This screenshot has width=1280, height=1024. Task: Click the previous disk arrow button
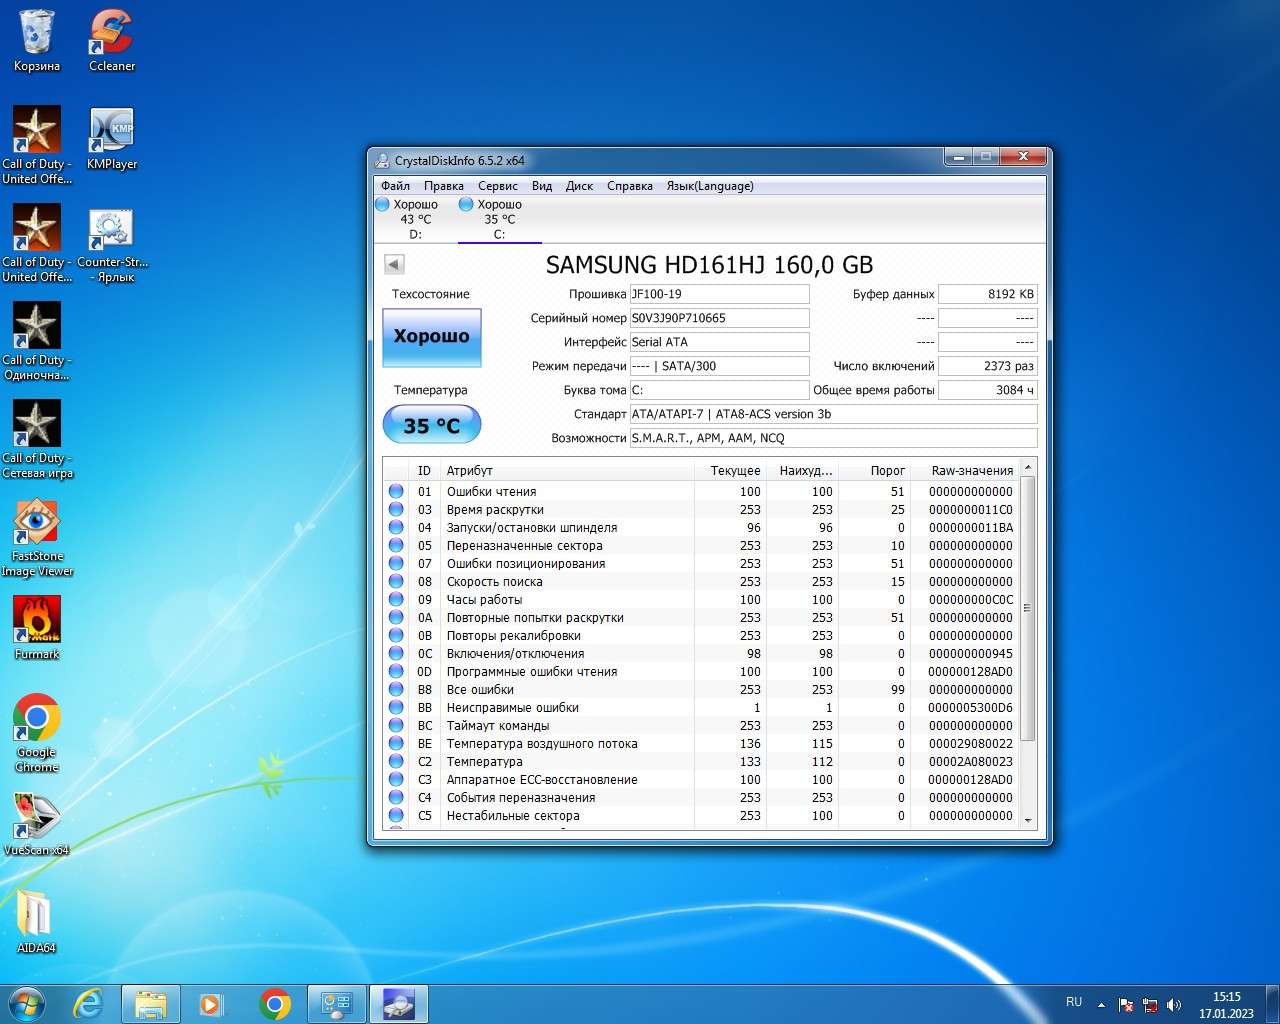(x=394, y=265)
